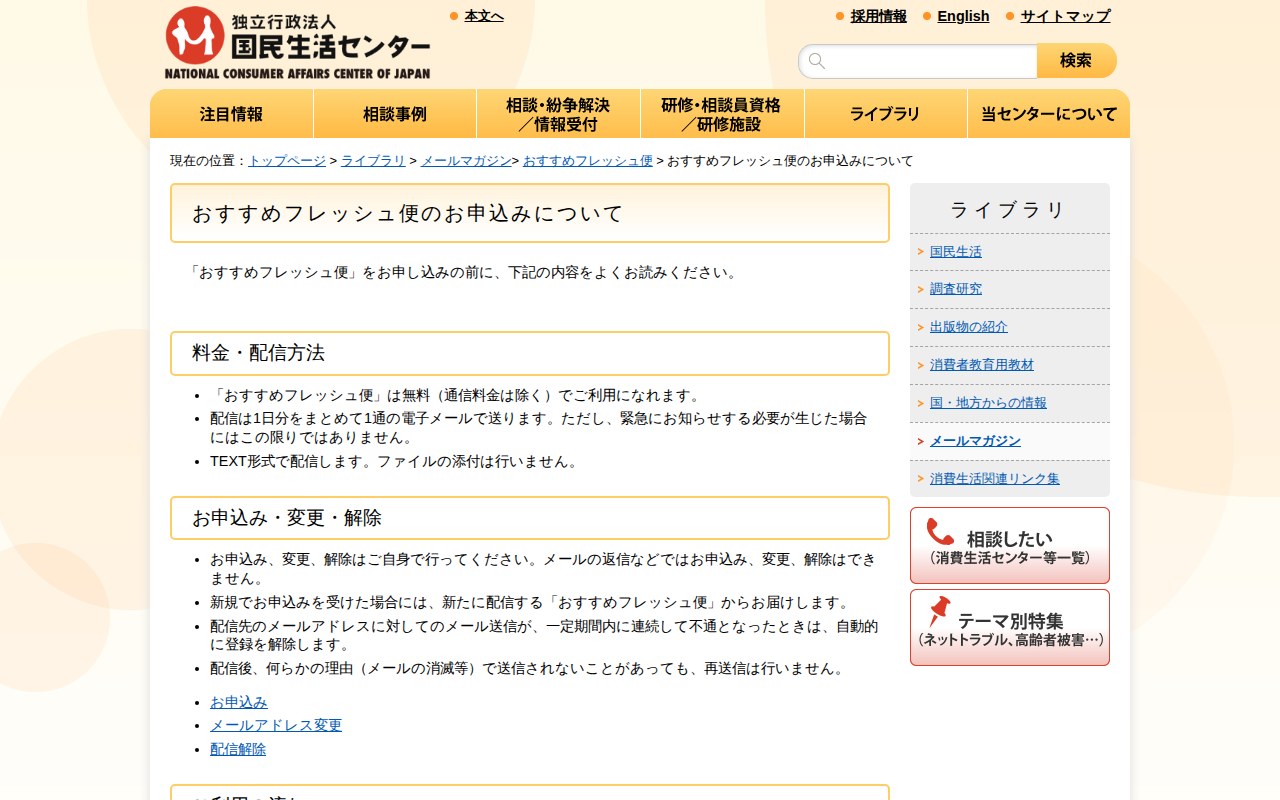Select メールマガジン in the sidebar
The height and width of the screenshot is (800, 1280).
(975, 441)
